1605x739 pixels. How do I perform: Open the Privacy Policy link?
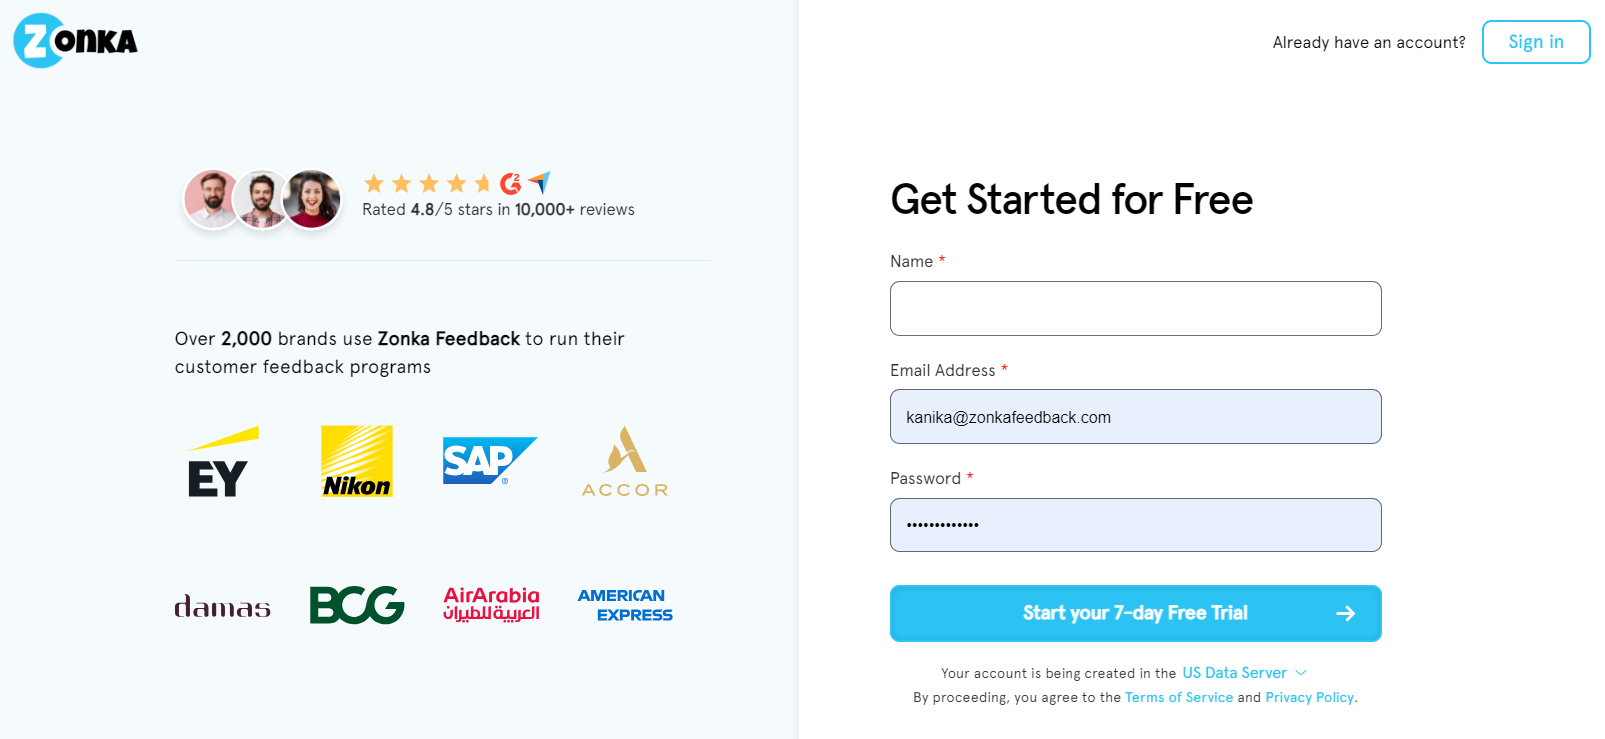pos(1310,698)
